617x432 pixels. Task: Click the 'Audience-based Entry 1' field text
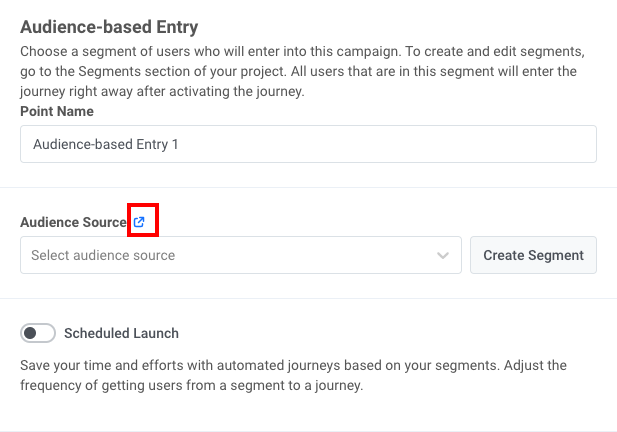pyautogui.click(x=105, y=144)
